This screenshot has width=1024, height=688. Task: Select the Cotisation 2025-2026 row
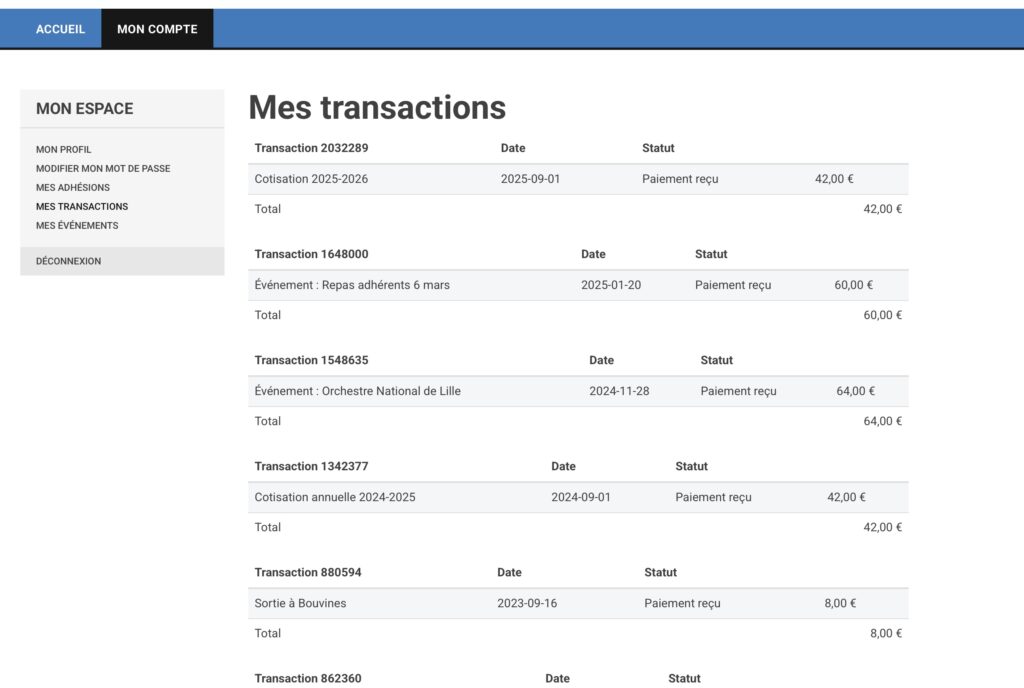[x=308, y=179]
